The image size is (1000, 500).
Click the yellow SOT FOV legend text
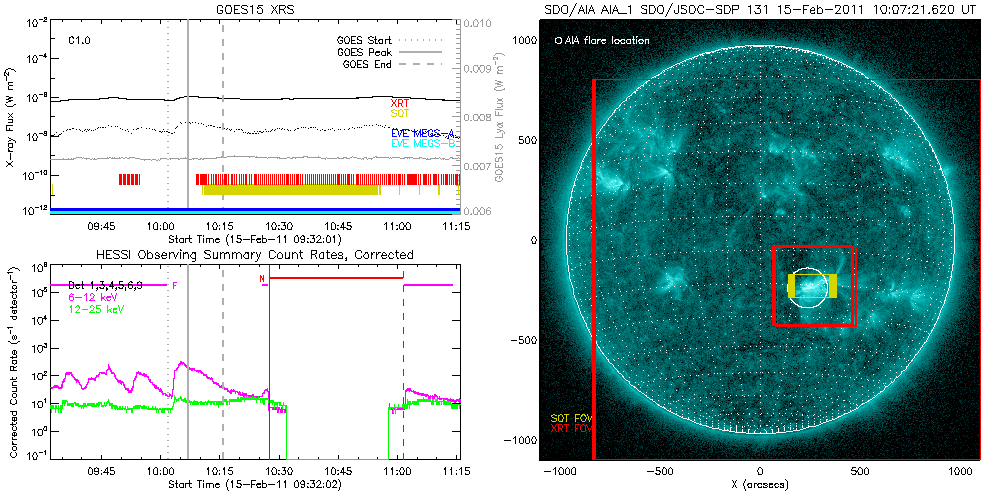(x=567, y=417)
